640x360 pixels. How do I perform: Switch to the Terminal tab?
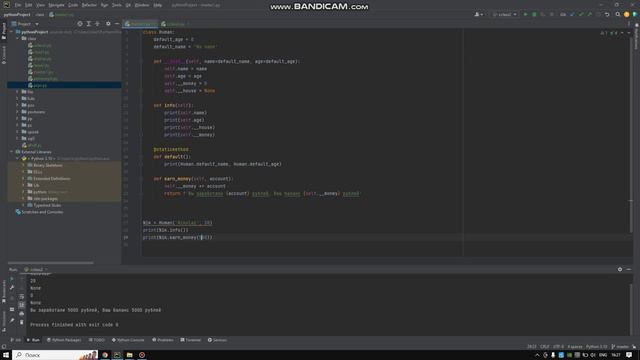click(x=191, y=340)
